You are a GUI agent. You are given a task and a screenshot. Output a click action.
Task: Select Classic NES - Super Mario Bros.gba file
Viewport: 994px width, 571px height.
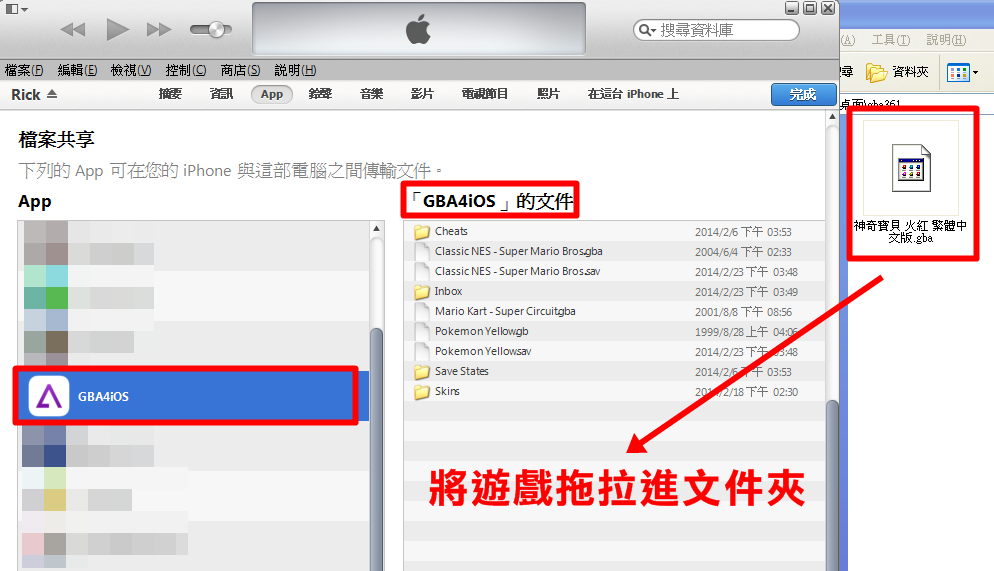[x=614, y=252]
